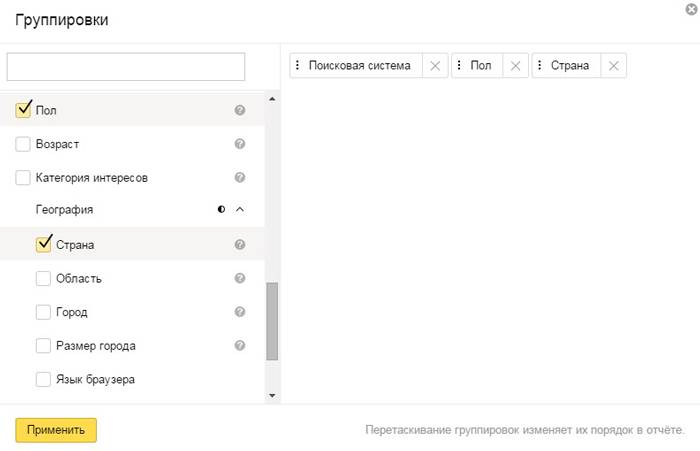The width and height of the screenshot is (700, 451).
Task: Click help icon next to Область
Action: tap(240, 278)
